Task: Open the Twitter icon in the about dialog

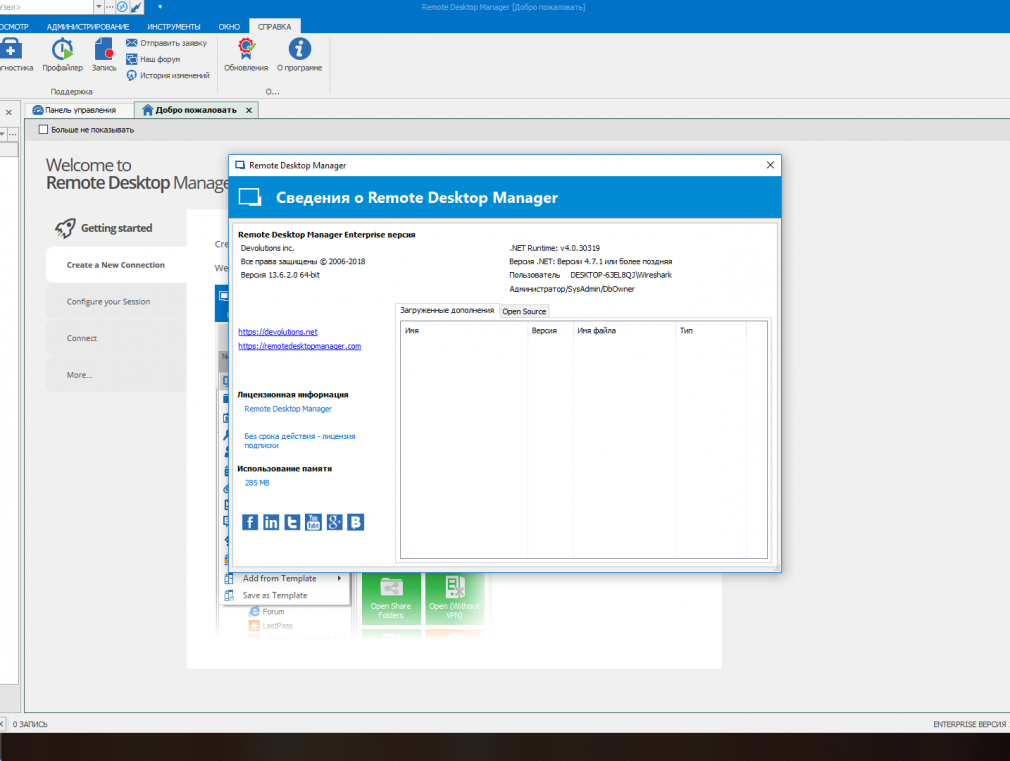Action: point(292,522)
